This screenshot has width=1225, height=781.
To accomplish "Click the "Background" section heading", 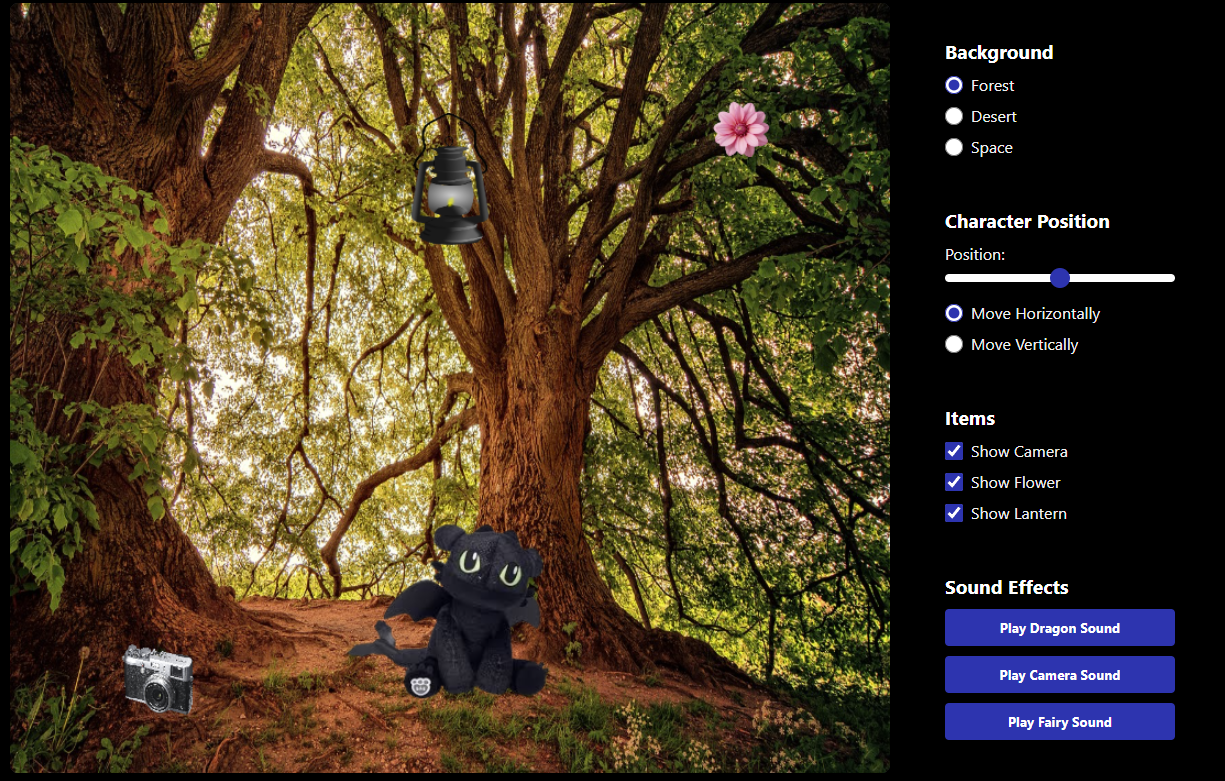I will [999, 53].
